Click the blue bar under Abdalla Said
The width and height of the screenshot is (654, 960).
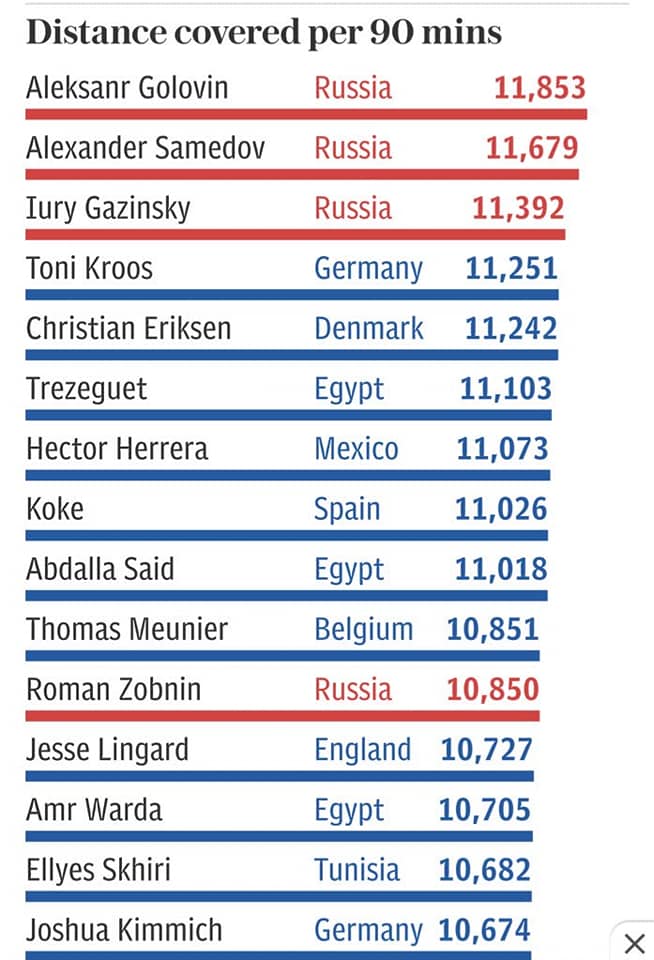pyautogui.click(x=287, y=596)
